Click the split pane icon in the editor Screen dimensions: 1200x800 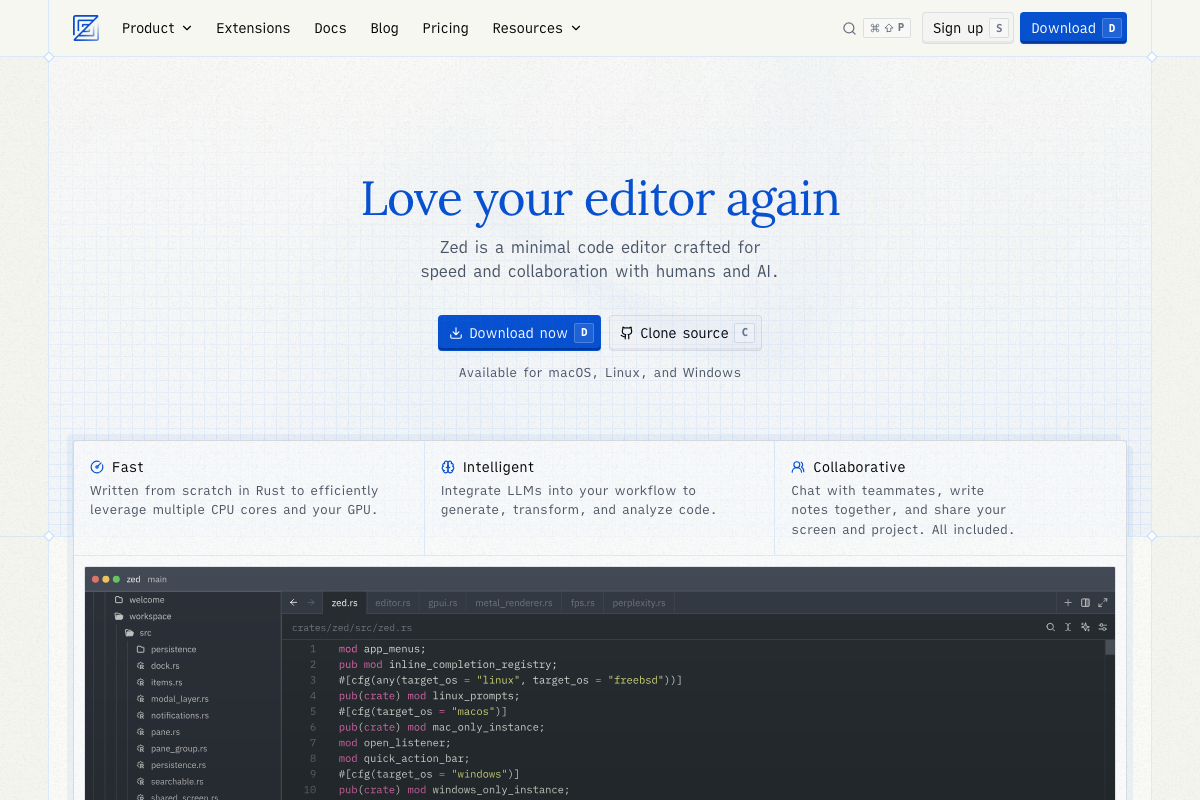pyautogui.click(x=1085, y=603)
